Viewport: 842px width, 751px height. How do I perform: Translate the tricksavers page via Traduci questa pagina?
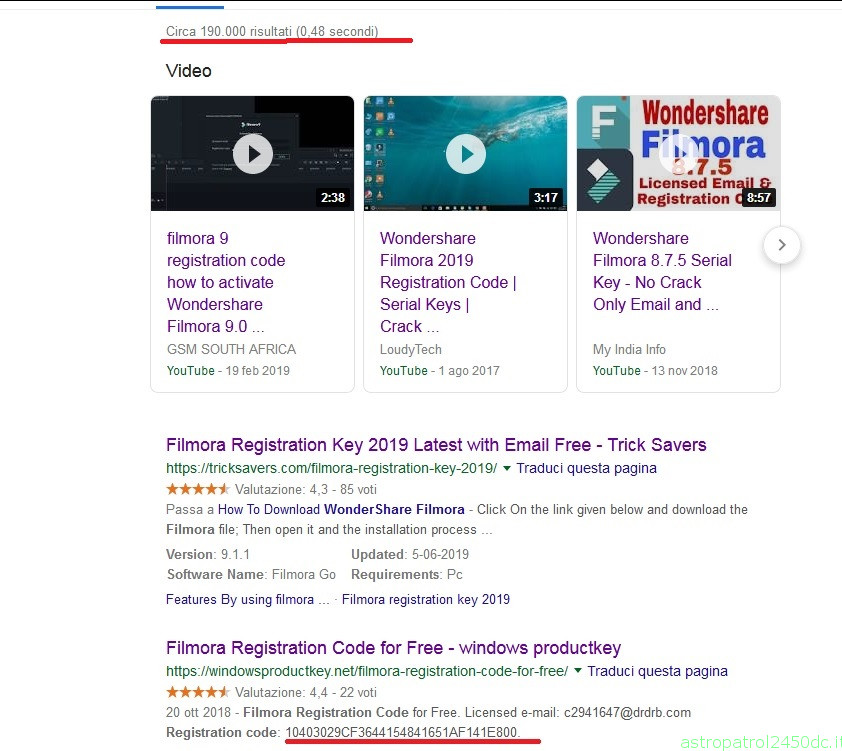[x=586, y=468]
